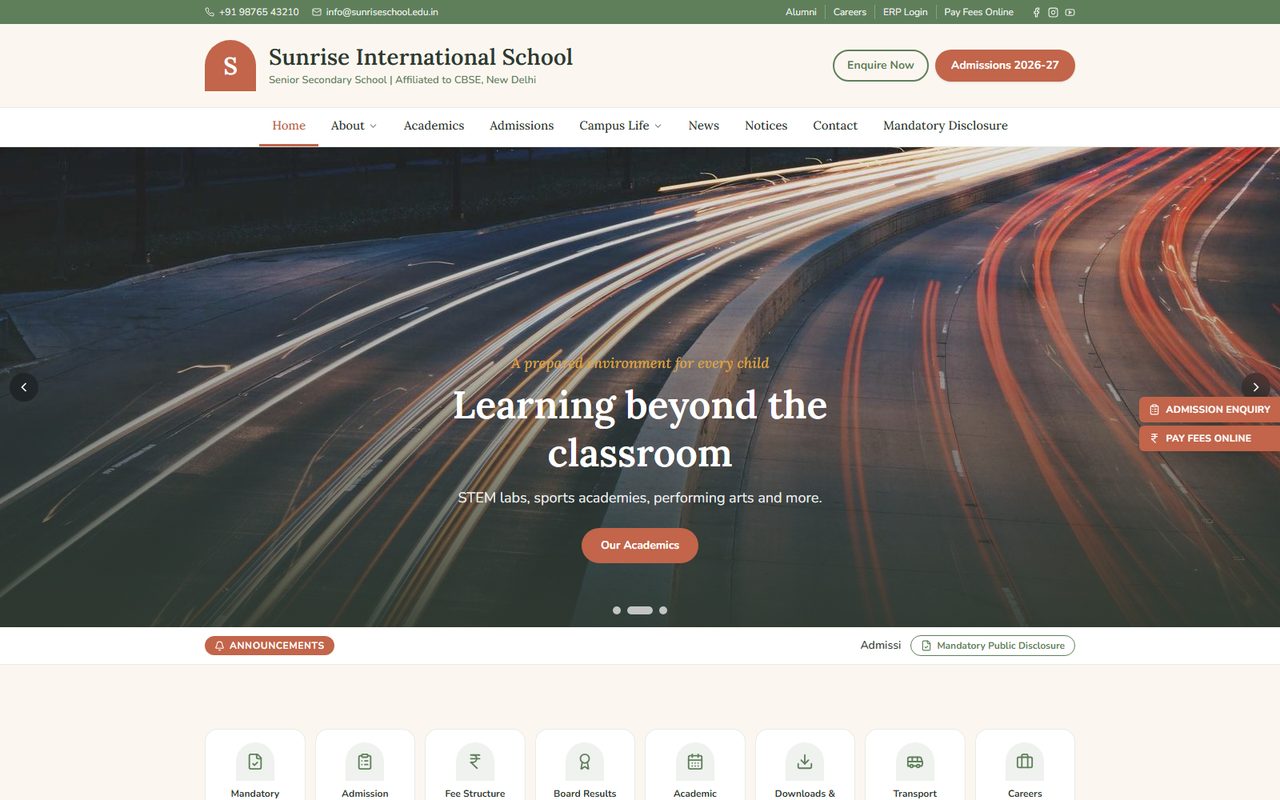Go to the previous hero slide

pos(24,387)
